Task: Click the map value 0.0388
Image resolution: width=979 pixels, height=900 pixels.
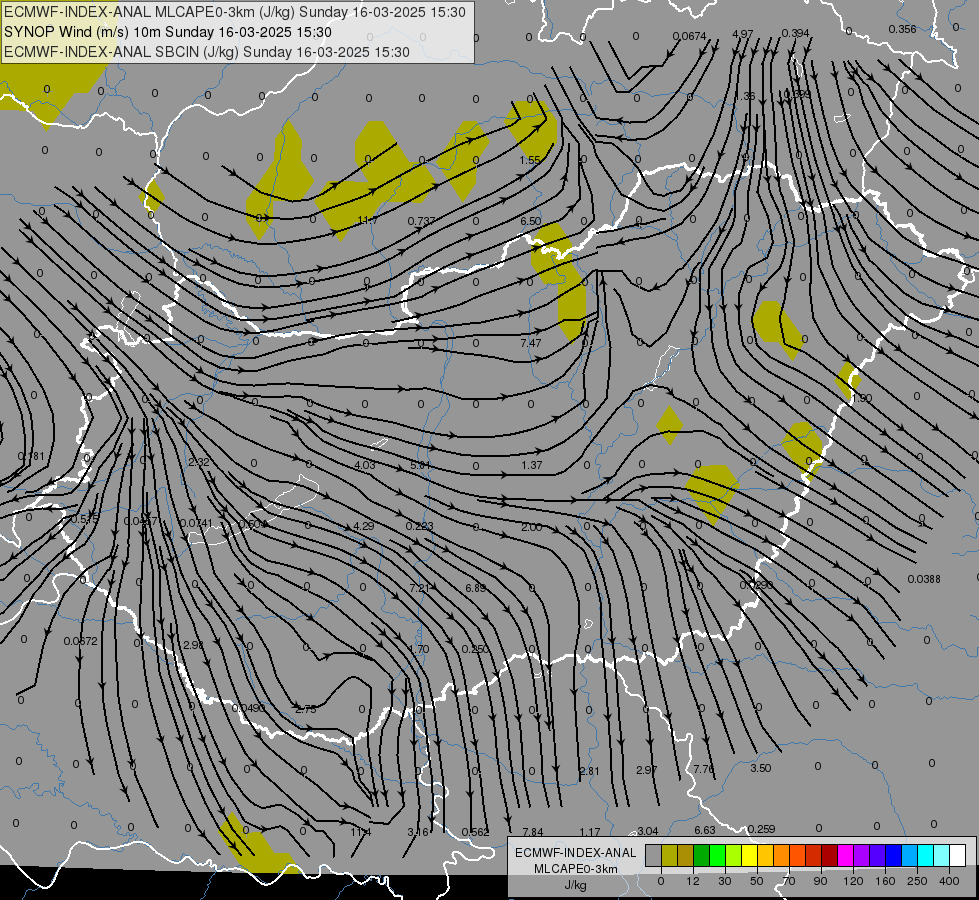Action: click(x=924, y=579)
